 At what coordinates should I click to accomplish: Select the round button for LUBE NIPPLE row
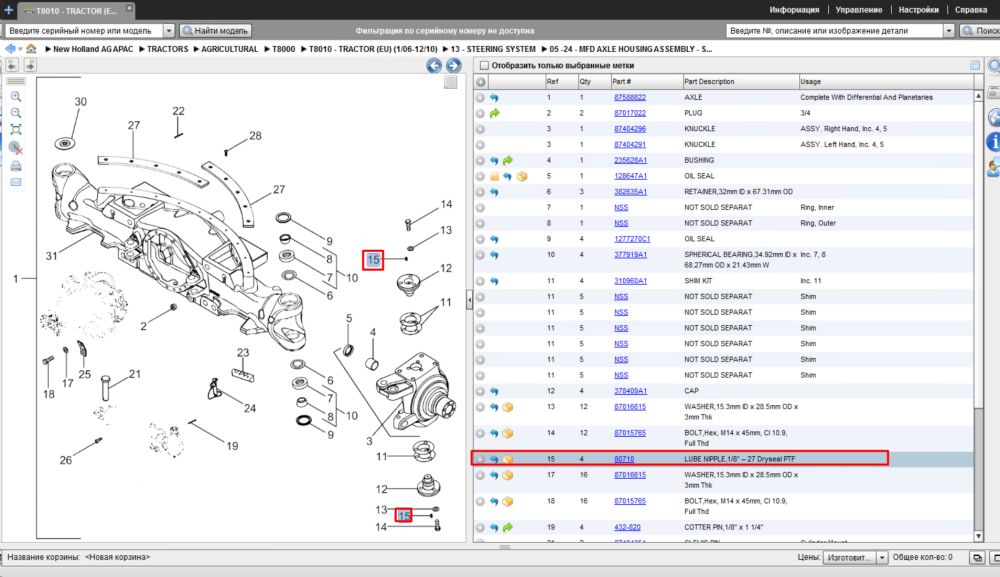pyautogui.click(x=480, y=459)
